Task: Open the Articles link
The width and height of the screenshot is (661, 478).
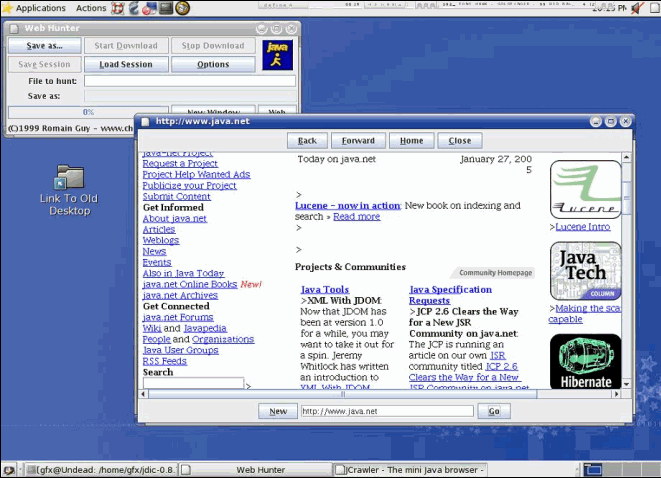Action: pos(159,229)
